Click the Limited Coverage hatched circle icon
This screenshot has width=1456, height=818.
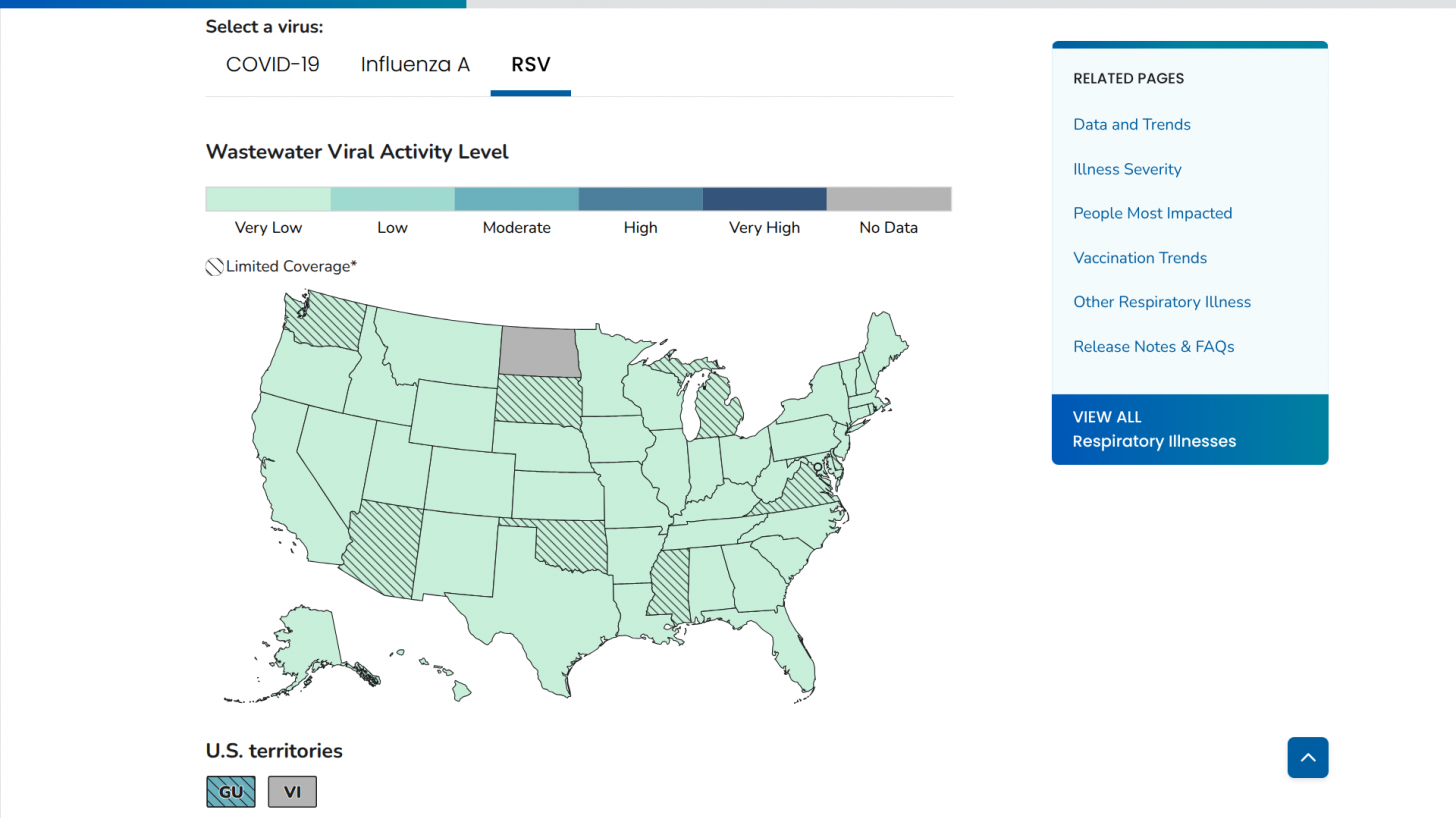click(x=214, y=267)
